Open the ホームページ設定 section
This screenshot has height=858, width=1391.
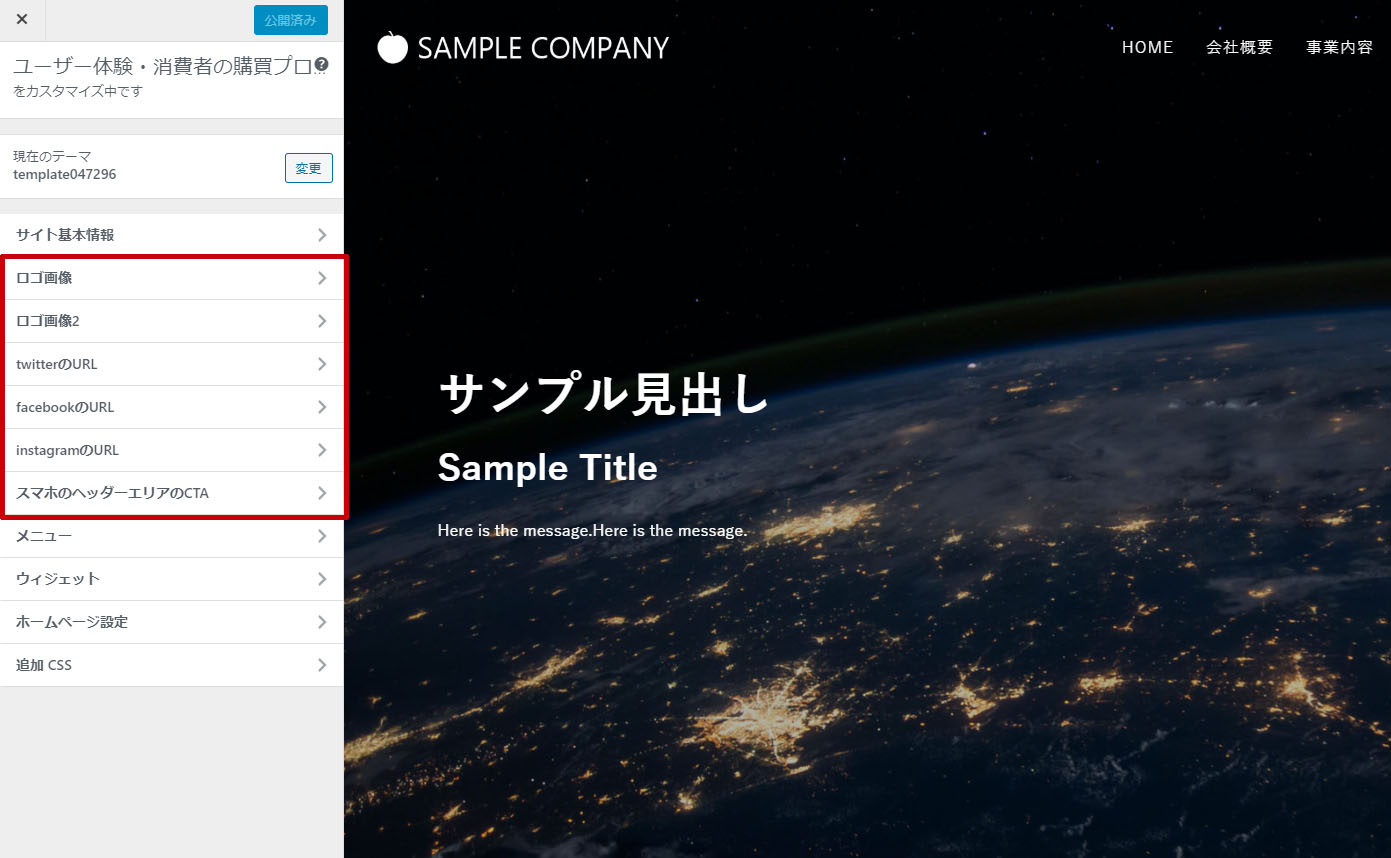(x=172, y=622)
